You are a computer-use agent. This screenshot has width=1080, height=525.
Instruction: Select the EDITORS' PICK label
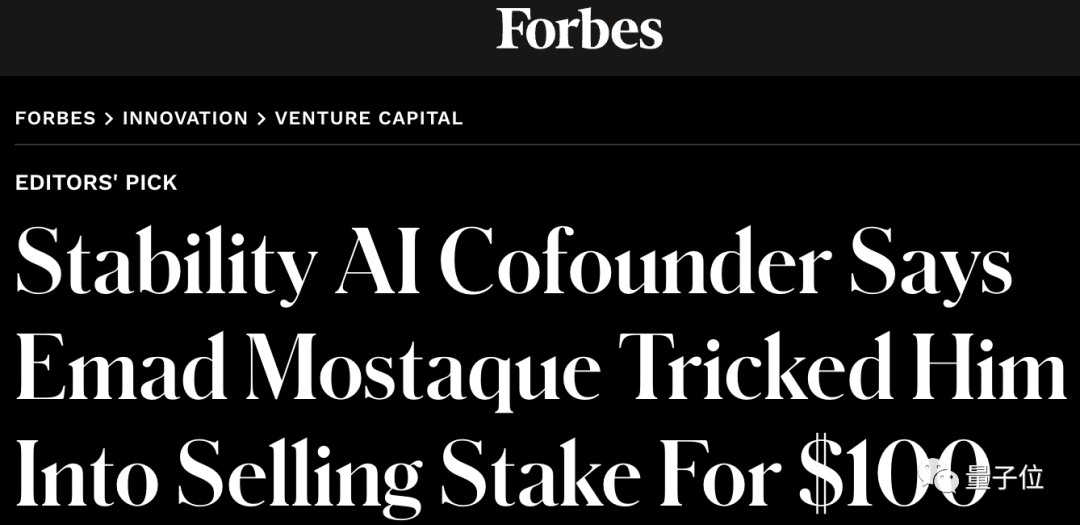96,182
